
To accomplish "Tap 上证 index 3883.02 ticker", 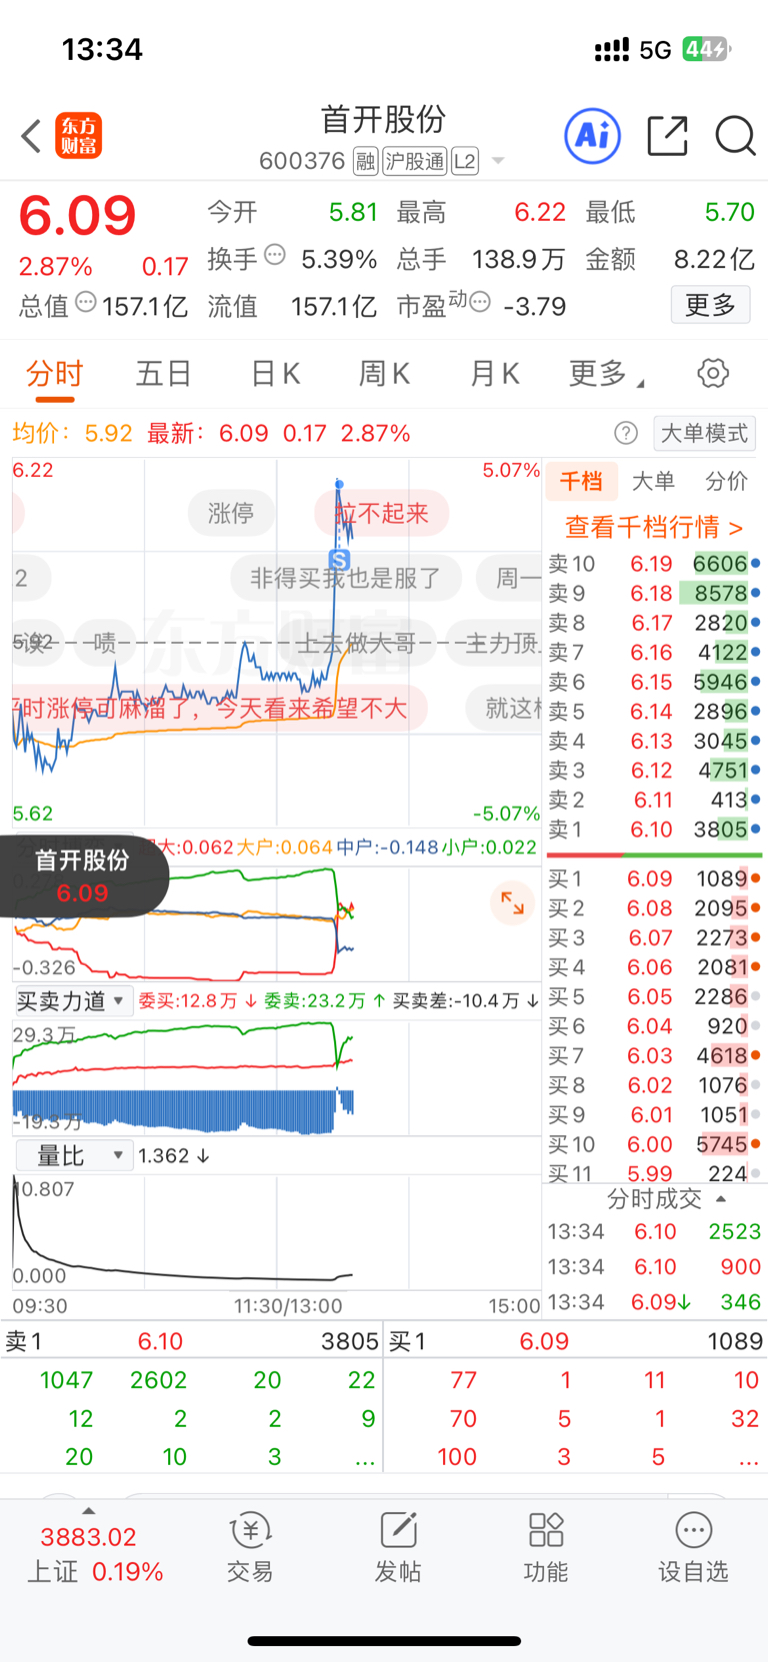I will (95, 1554).
